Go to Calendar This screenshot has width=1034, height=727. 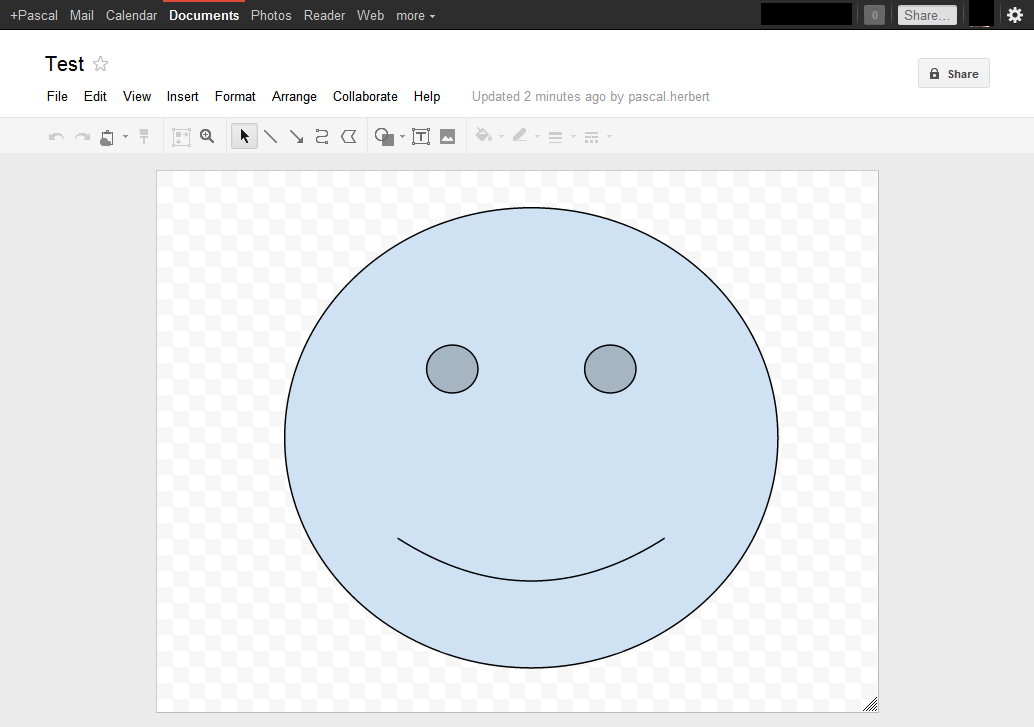[x=131, y=15]
